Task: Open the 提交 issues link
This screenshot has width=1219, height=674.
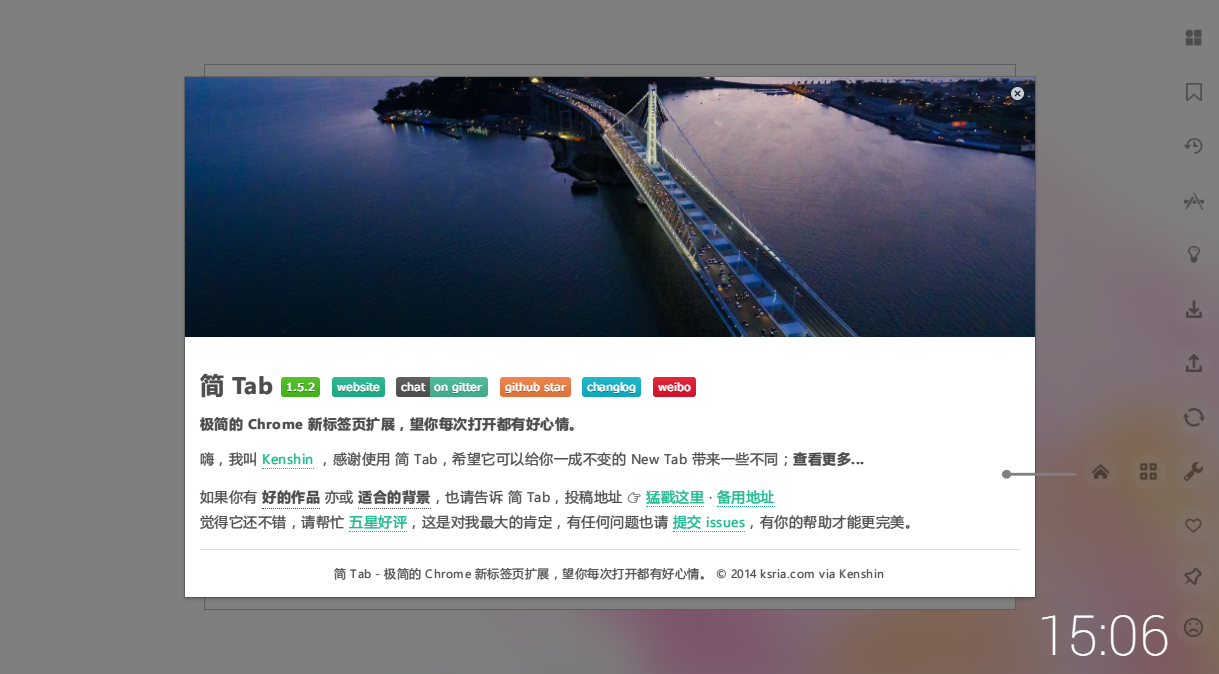Action: (709, 522)
